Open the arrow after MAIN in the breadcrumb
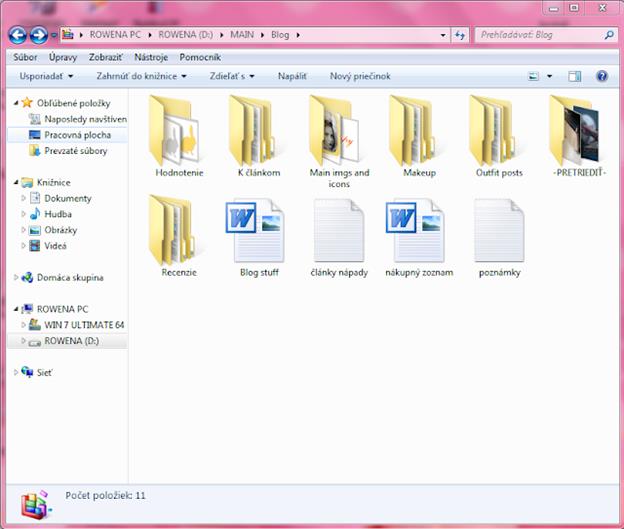The width and height of the screenshot is (624, 529). tap(263, 35)
